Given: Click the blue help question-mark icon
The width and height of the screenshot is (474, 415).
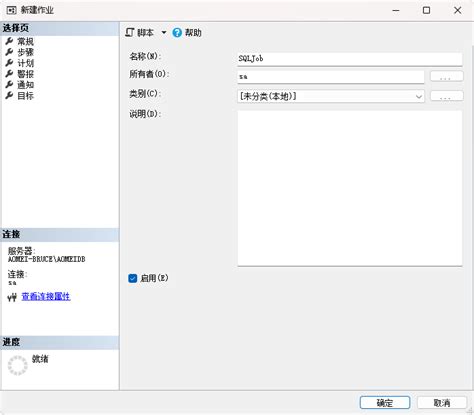Looking at the screenshot, I should point(177,33).
